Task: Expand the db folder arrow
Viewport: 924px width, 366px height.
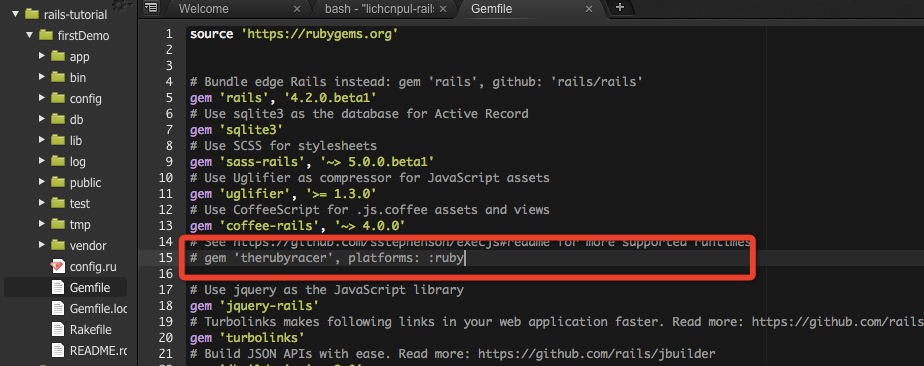Action: coord(42,119)
